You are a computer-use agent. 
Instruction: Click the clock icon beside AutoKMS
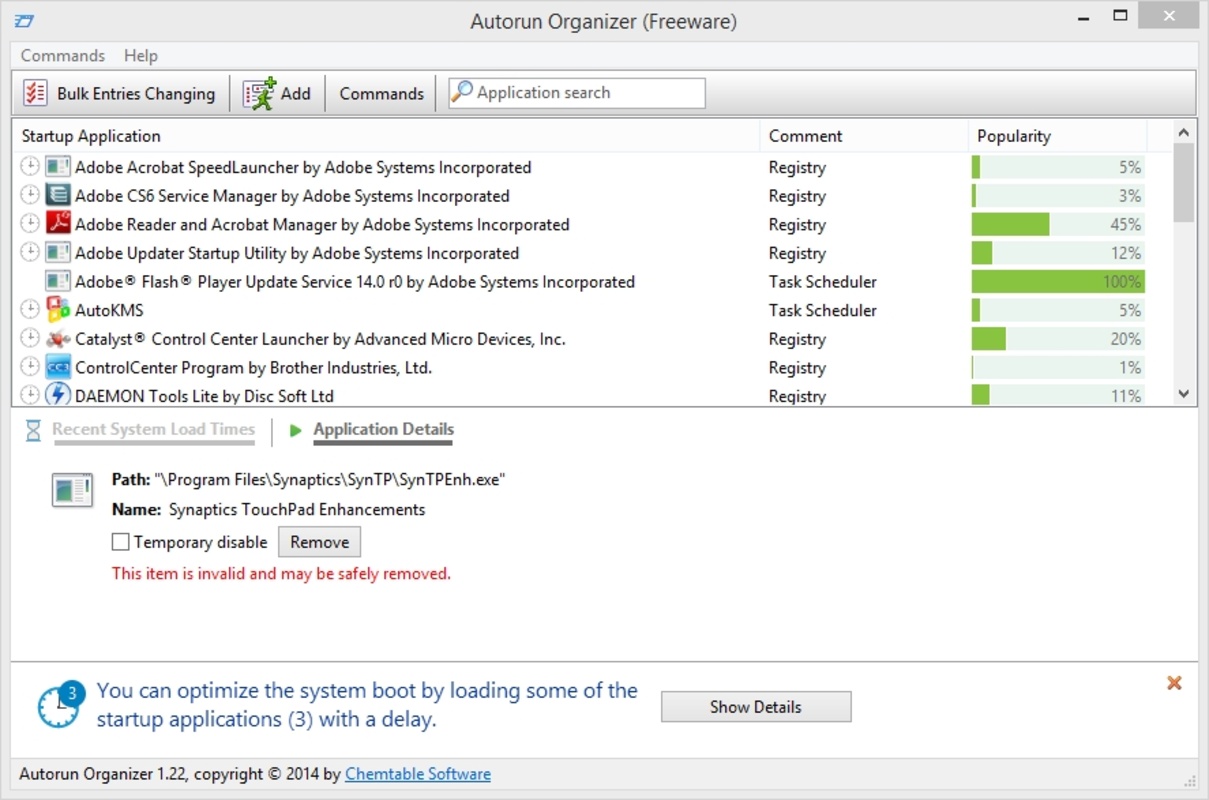coord(30,309)
